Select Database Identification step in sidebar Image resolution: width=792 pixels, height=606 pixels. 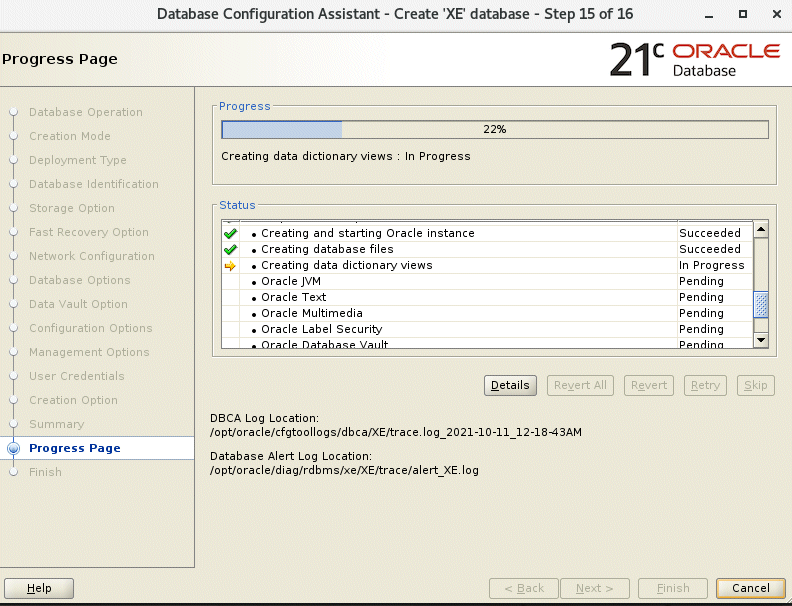click(94, 184)
